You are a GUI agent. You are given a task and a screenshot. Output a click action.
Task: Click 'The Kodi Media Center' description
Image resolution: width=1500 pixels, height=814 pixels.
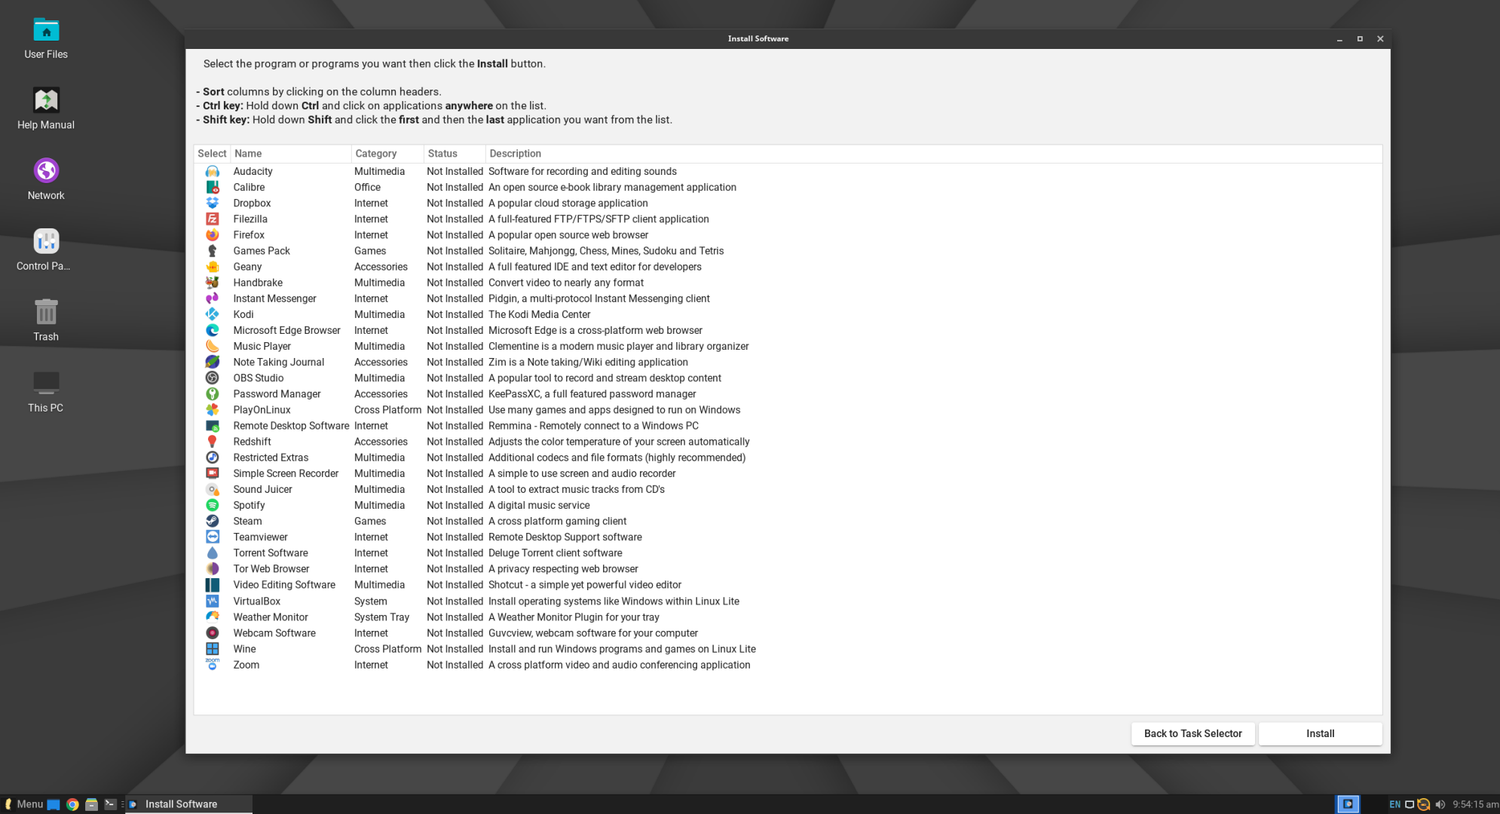click(x=539, y=315)
